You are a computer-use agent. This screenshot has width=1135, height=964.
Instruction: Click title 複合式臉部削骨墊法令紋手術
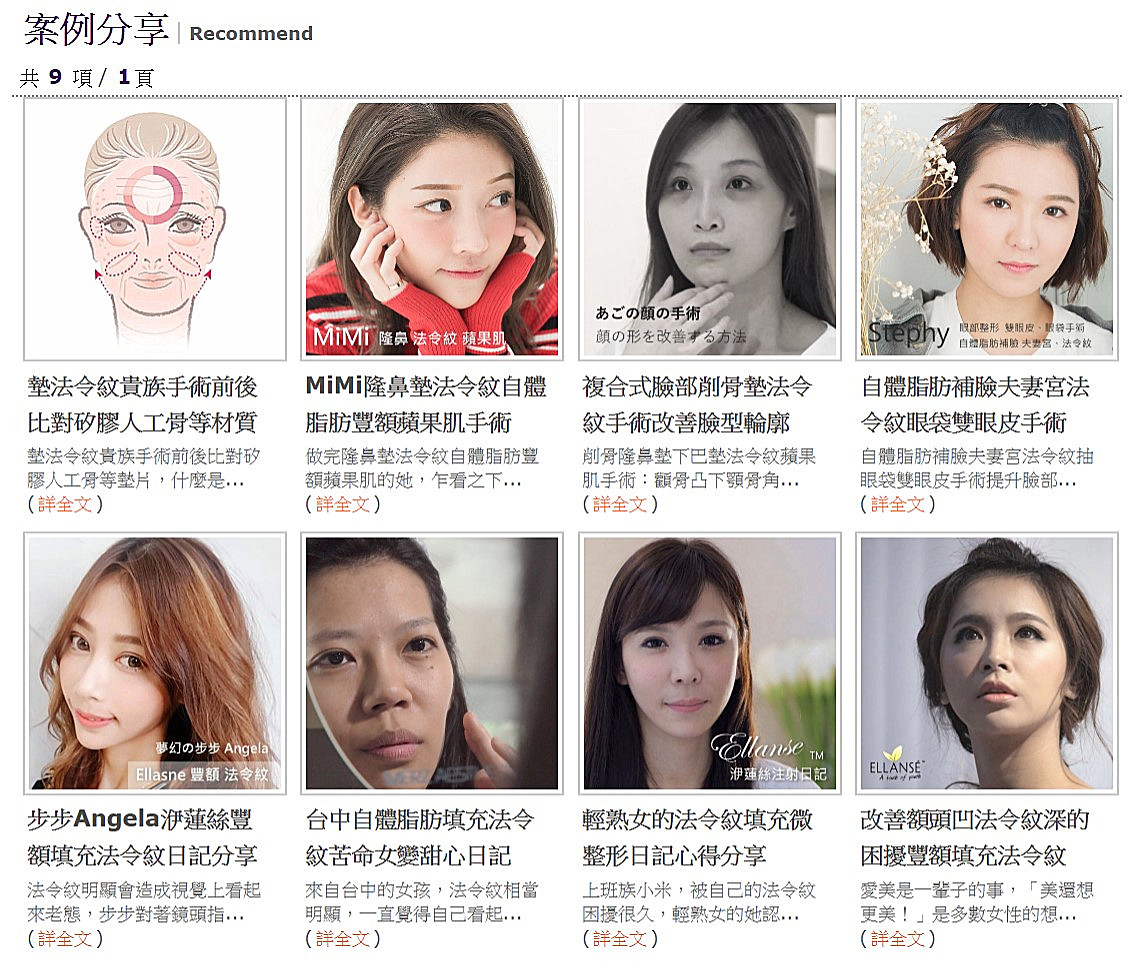coord(697,405)
